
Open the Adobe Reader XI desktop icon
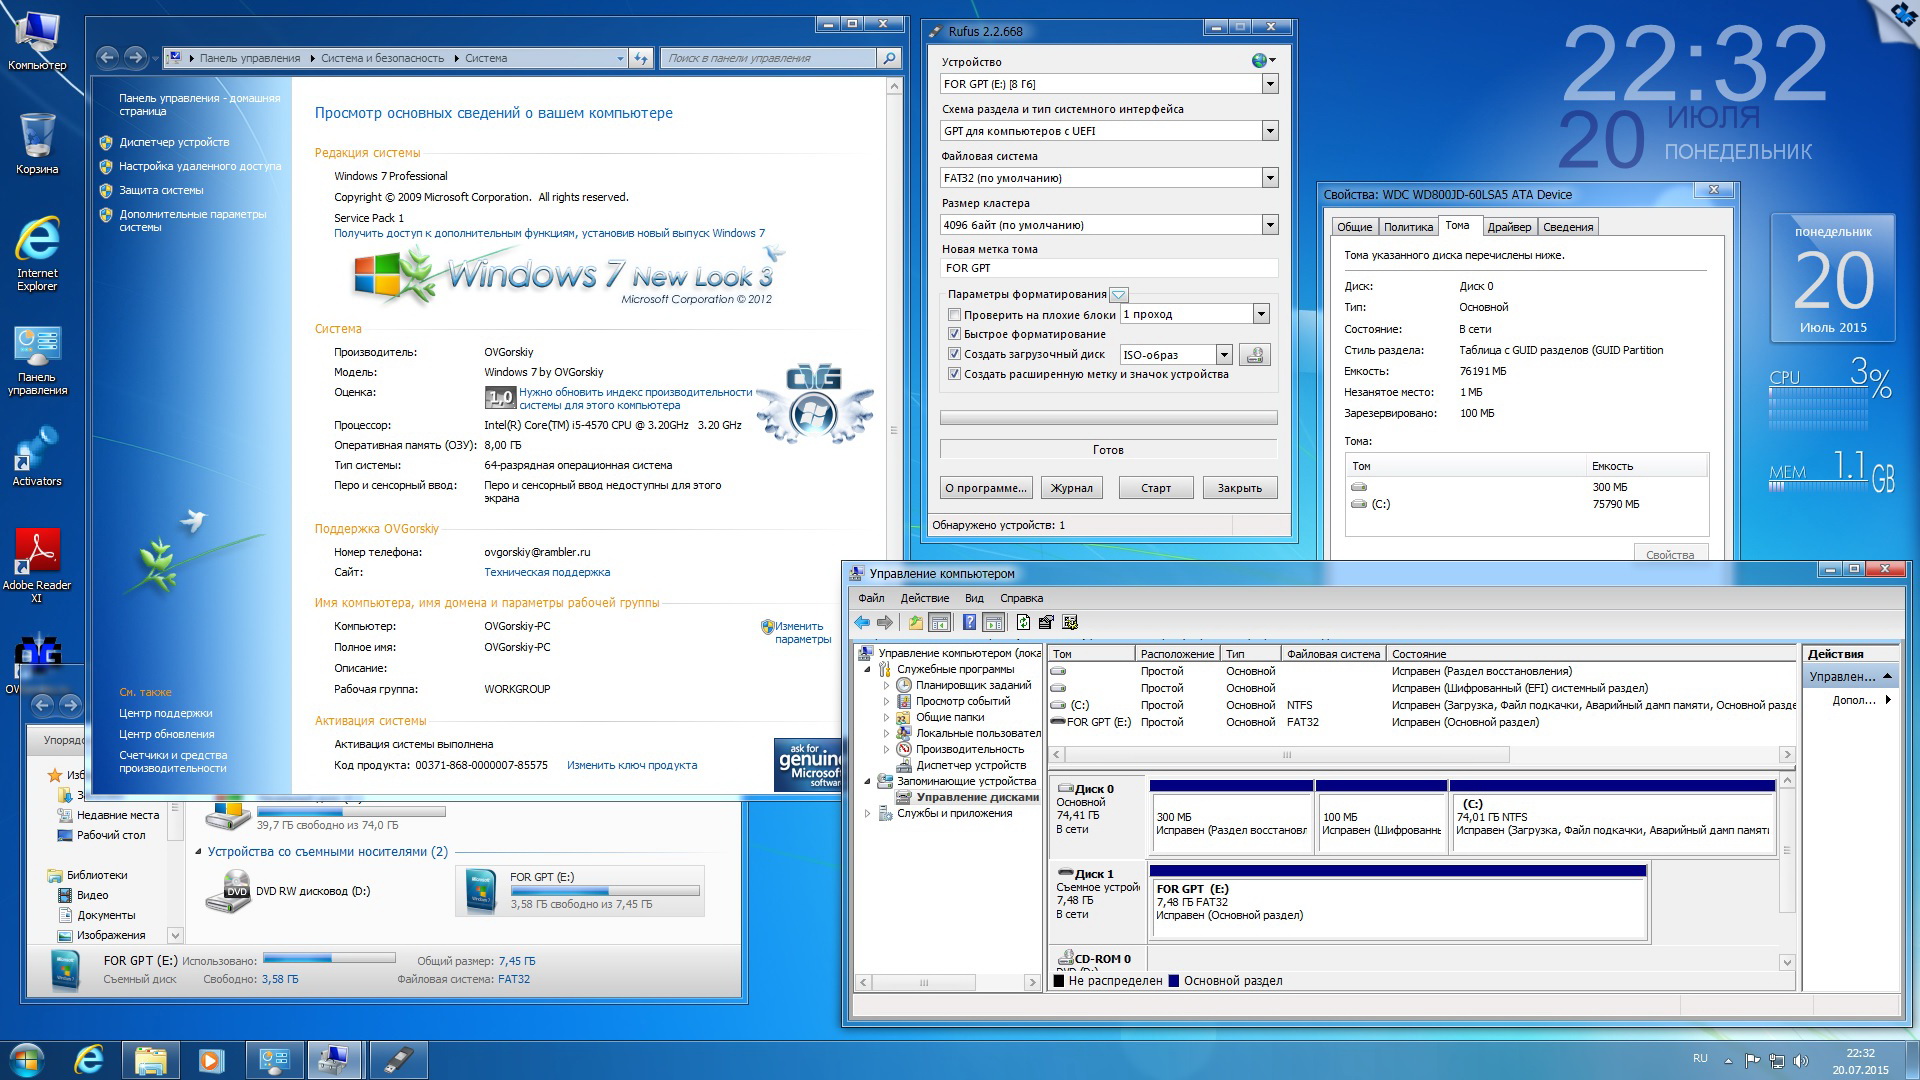click(37, 565)
